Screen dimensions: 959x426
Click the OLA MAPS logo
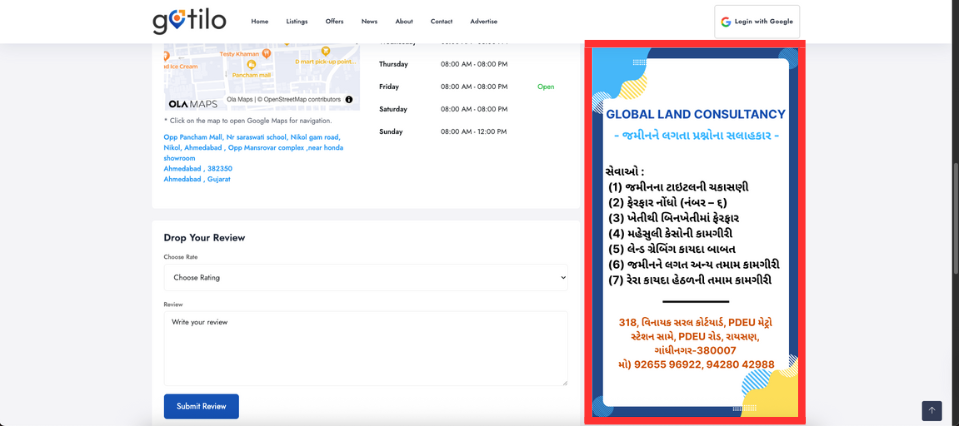point(193,104)
